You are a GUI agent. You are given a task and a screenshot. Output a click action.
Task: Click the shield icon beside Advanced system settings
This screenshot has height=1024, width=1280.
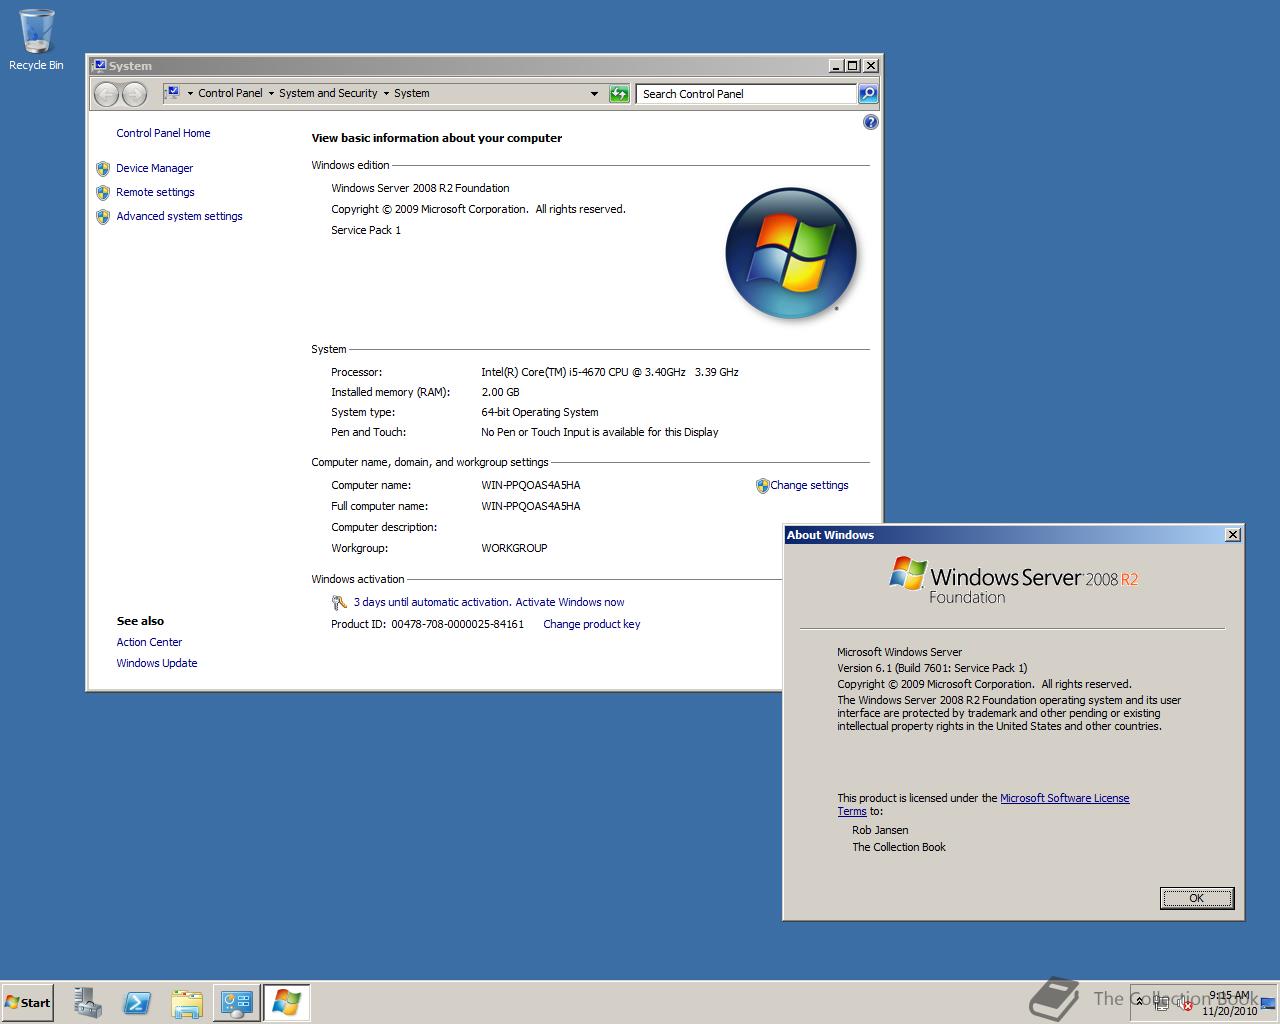[x=103, y=217]
